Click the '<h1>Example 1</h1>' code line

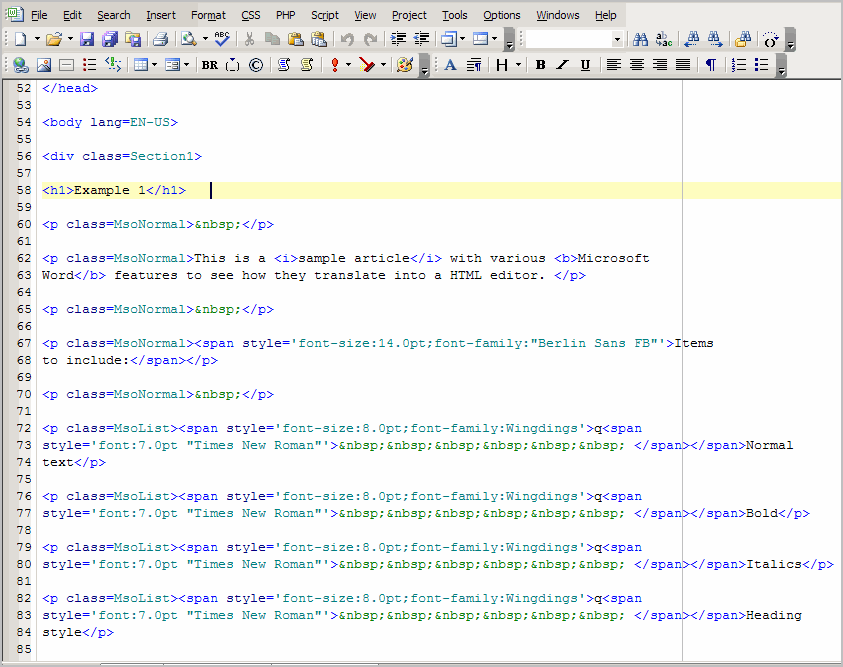pos(114,190)
